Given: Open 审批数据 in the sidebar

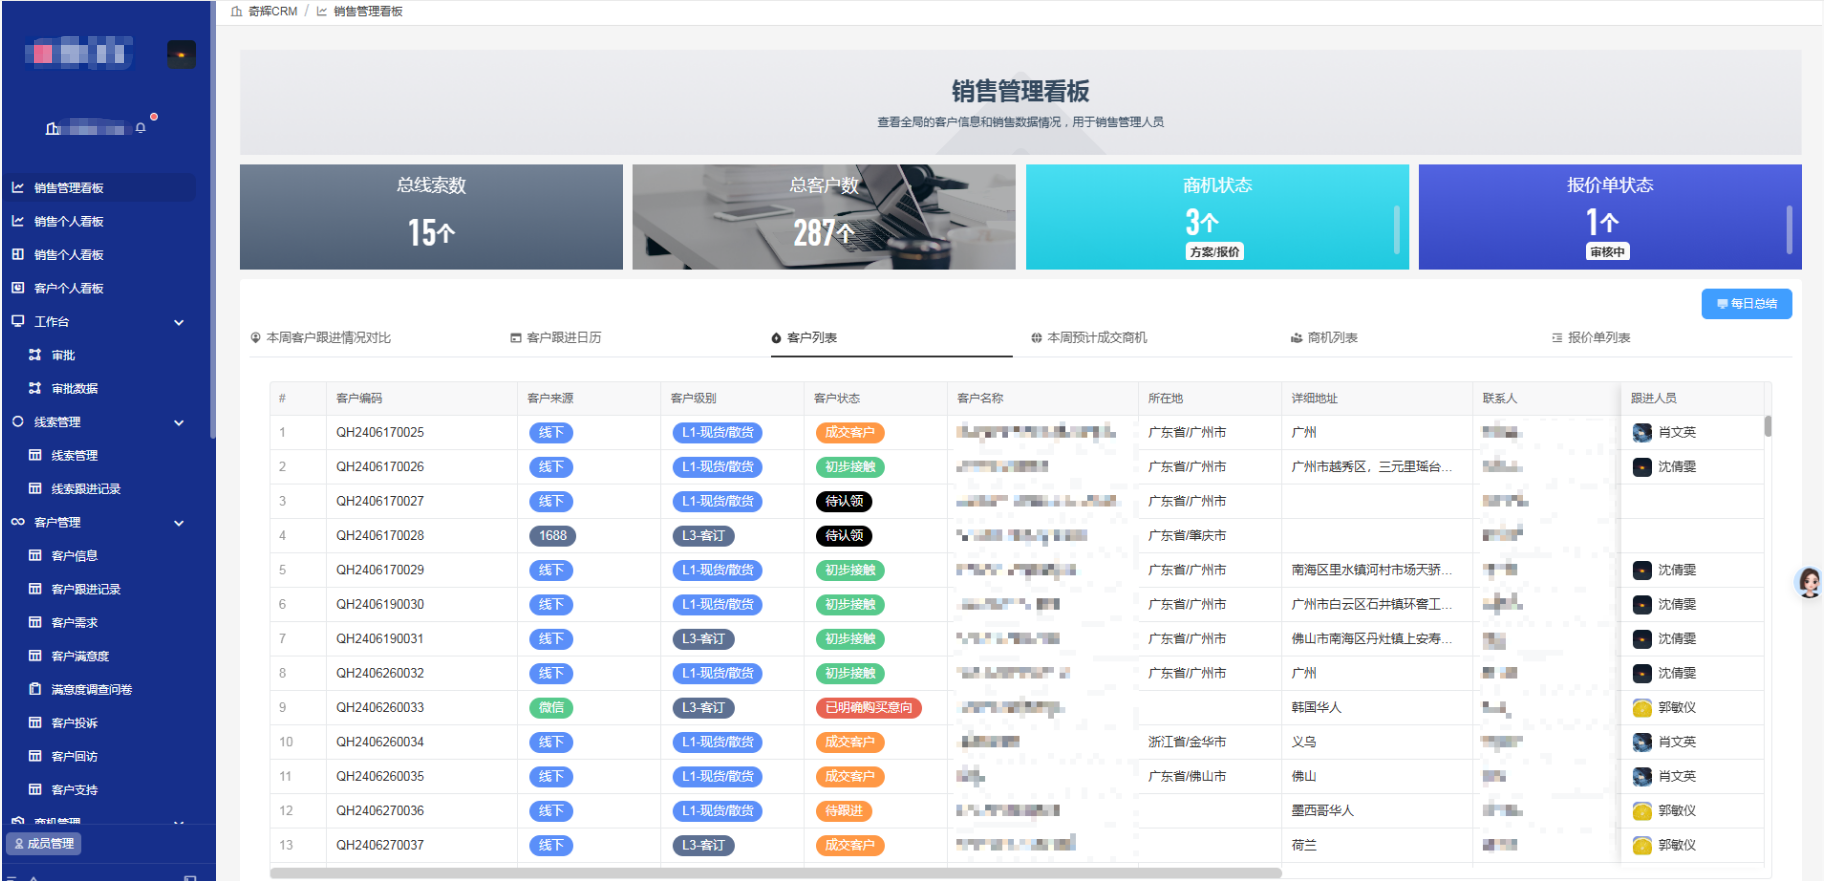Looking at the screenshot, I should click(74, 388).
